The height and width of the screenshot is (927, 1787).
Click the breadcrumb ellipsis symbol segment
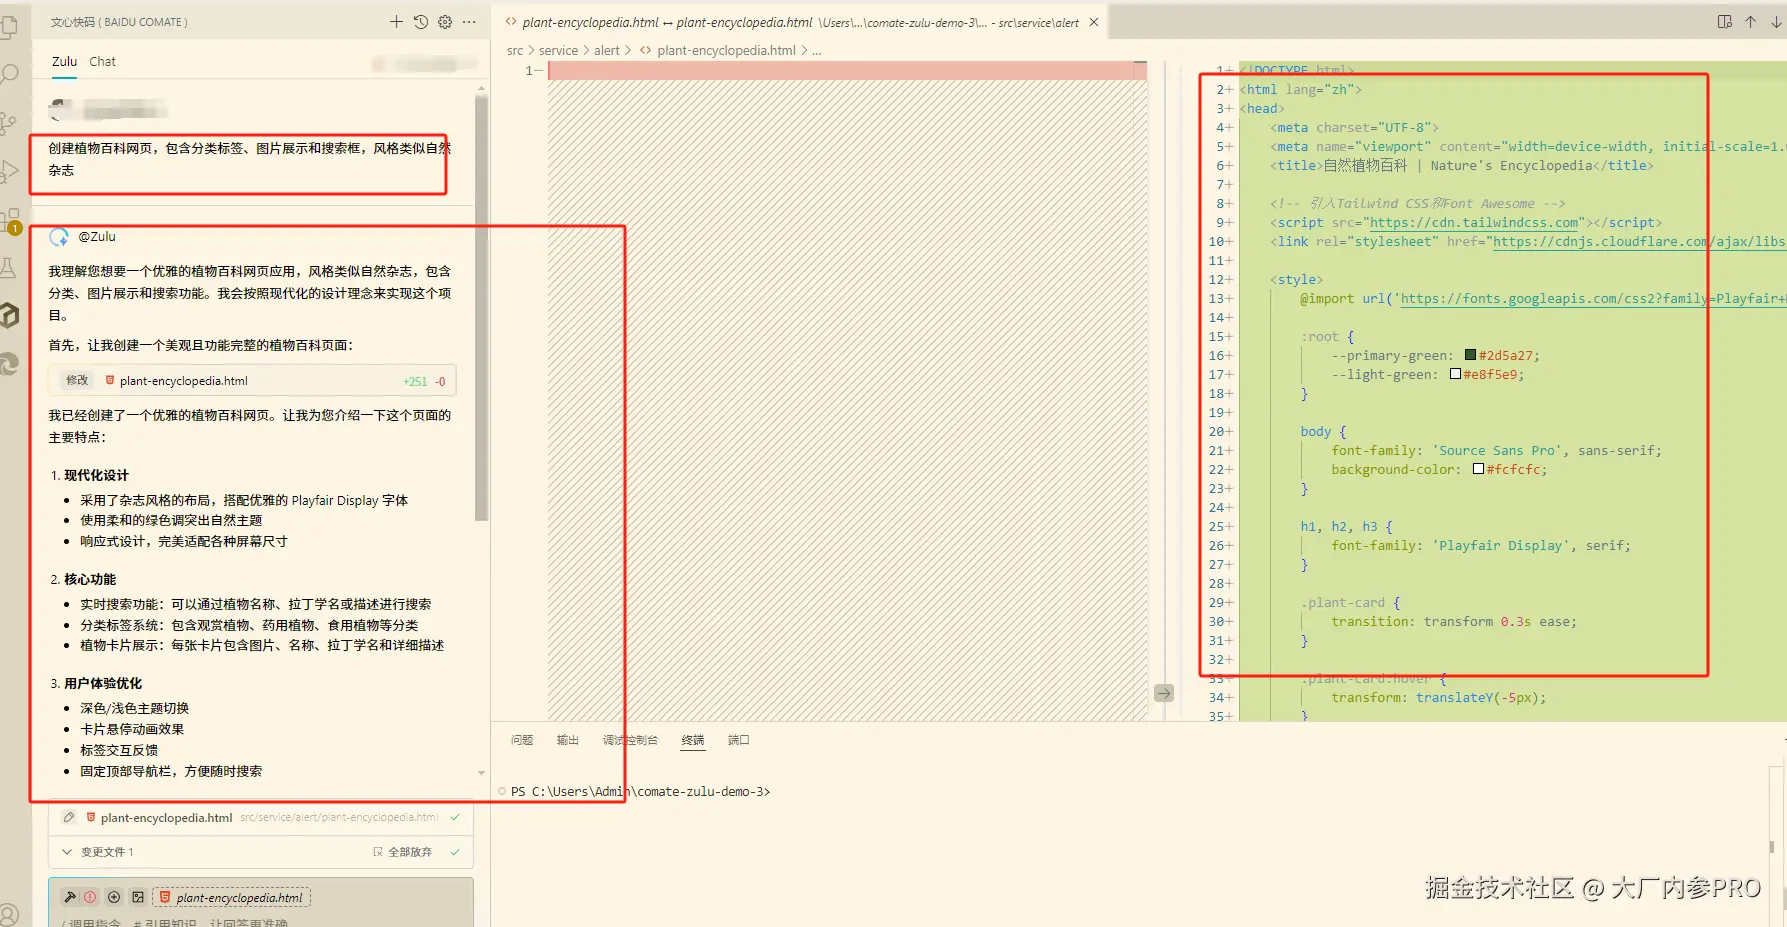[x=817, y=50]
